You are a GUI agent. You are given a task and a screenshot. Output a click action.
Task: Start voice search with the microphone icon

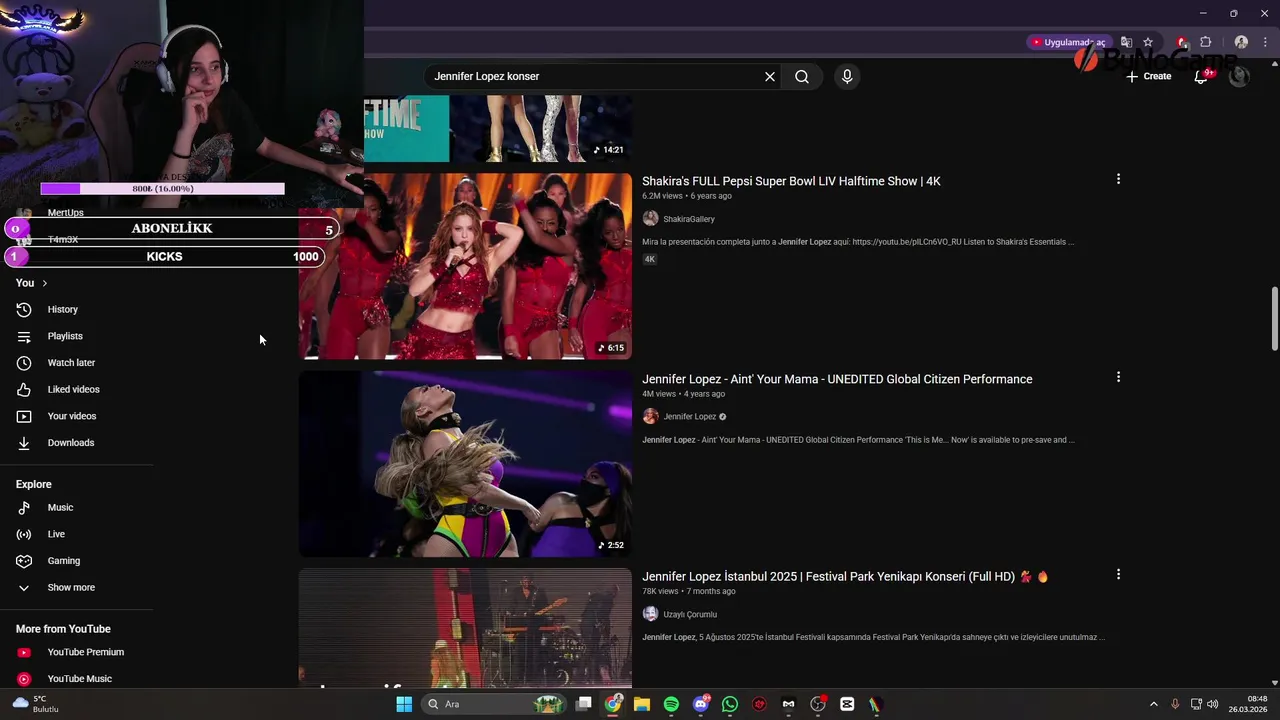[847, 76]
